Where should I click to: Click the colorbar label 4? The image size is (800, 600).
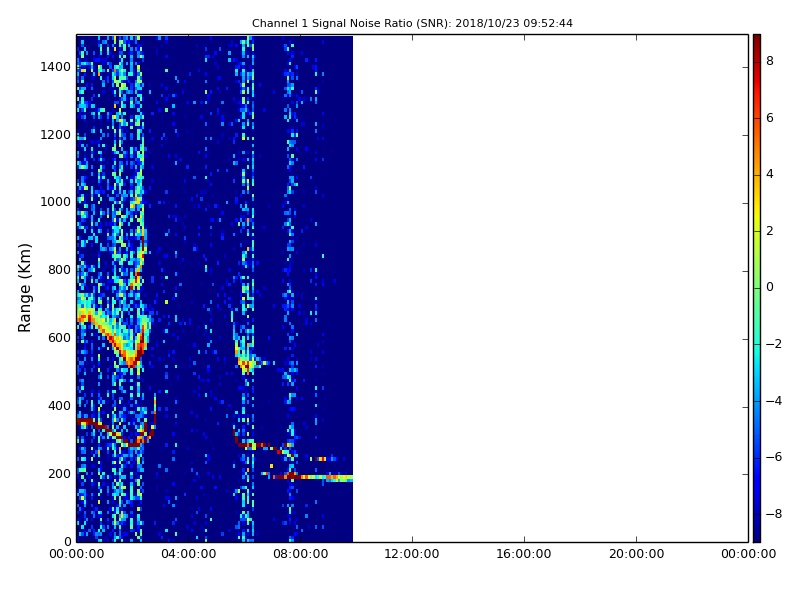click(x=770, y=174)
